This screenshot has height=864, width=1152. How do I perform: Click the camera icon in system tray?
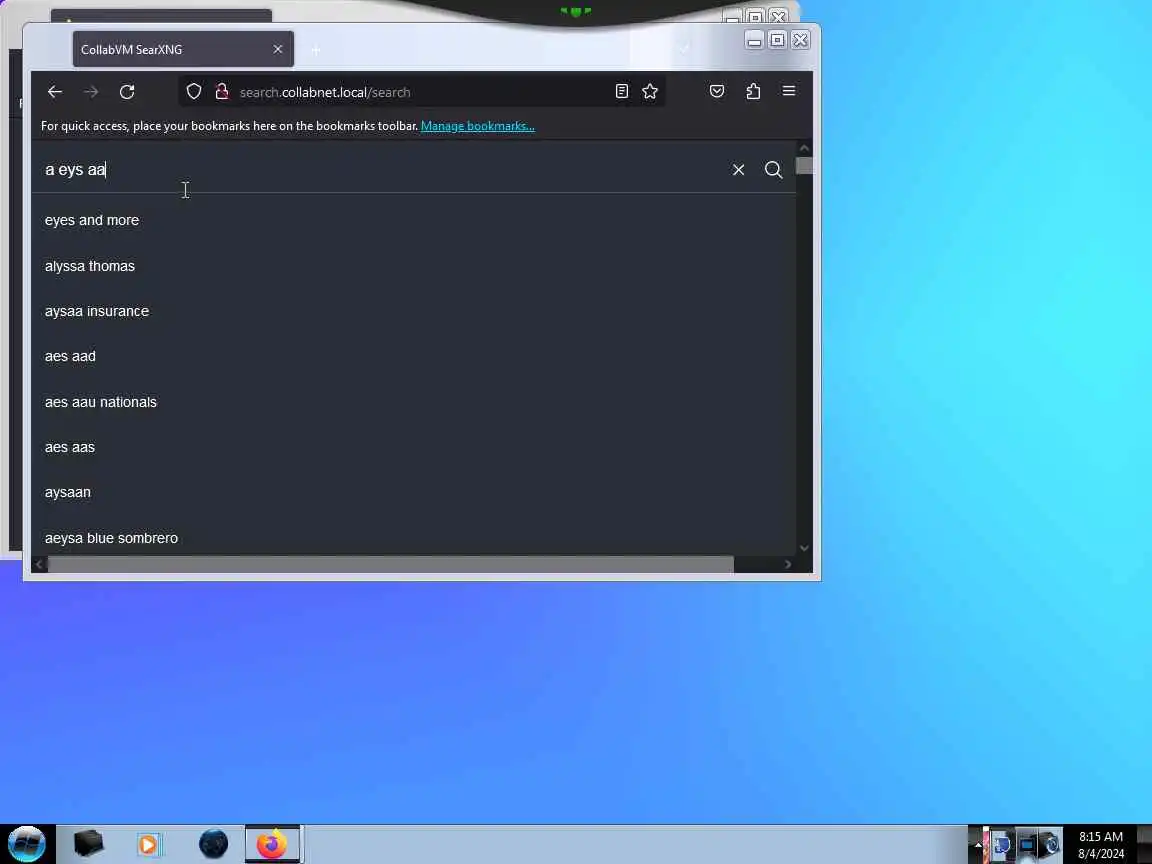(x=1051, y=844)
